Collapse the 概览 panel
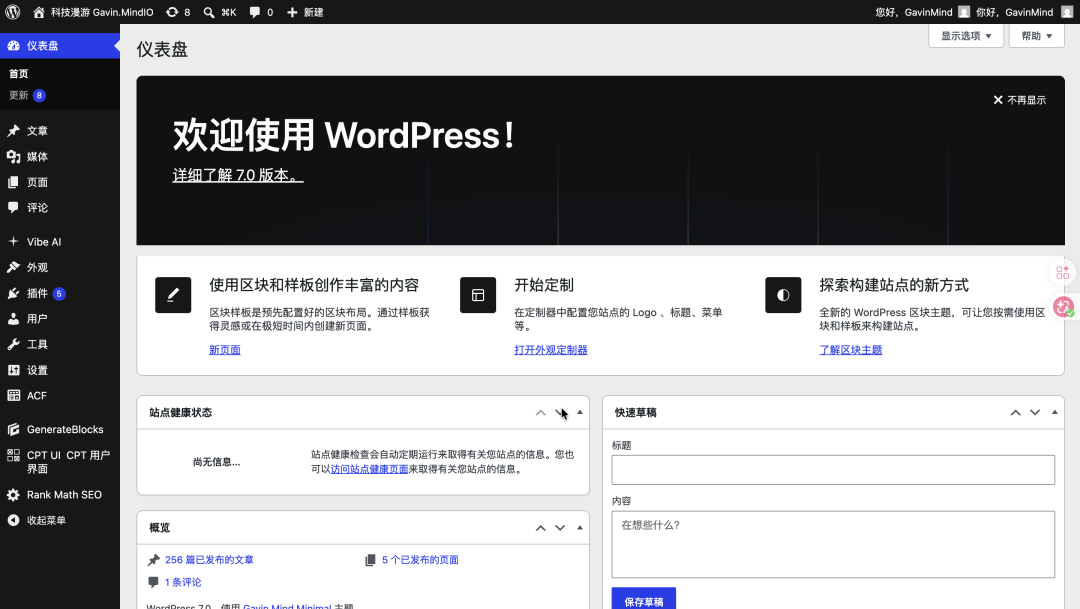Viewport: 1080px width, 609px height. click(x=579, y=528)
